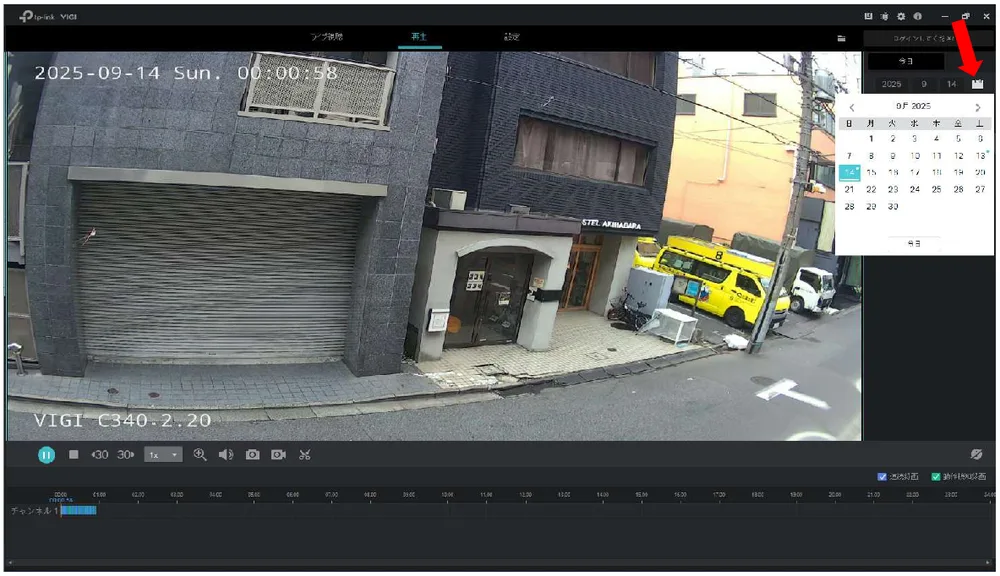Viewport: 1000px width, 576px height.
Task: Toggle the calendar picker icon
Action: pos(977,84)
